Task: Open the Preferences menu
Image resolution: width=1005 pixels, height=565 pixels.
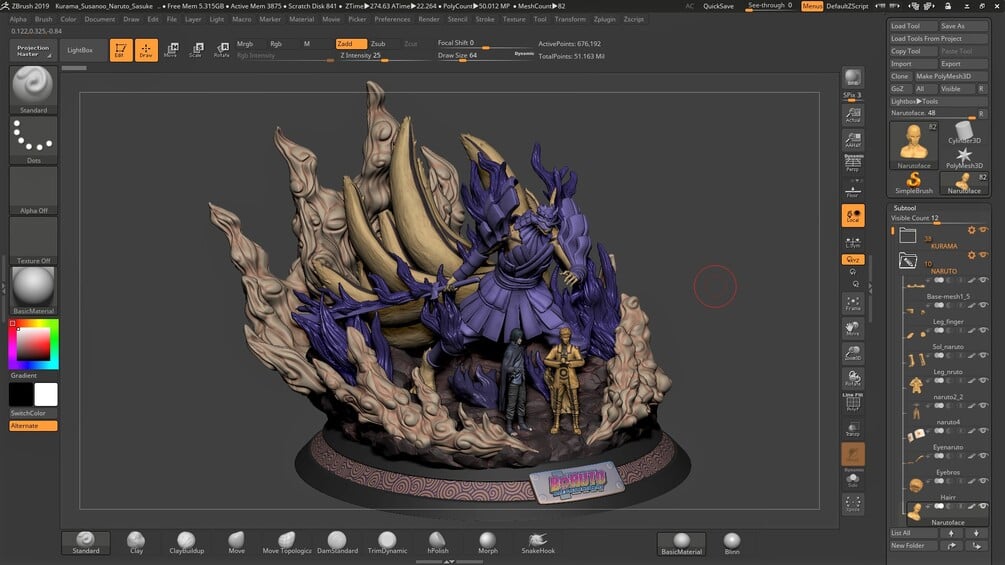Action: (x=392, y=19)
